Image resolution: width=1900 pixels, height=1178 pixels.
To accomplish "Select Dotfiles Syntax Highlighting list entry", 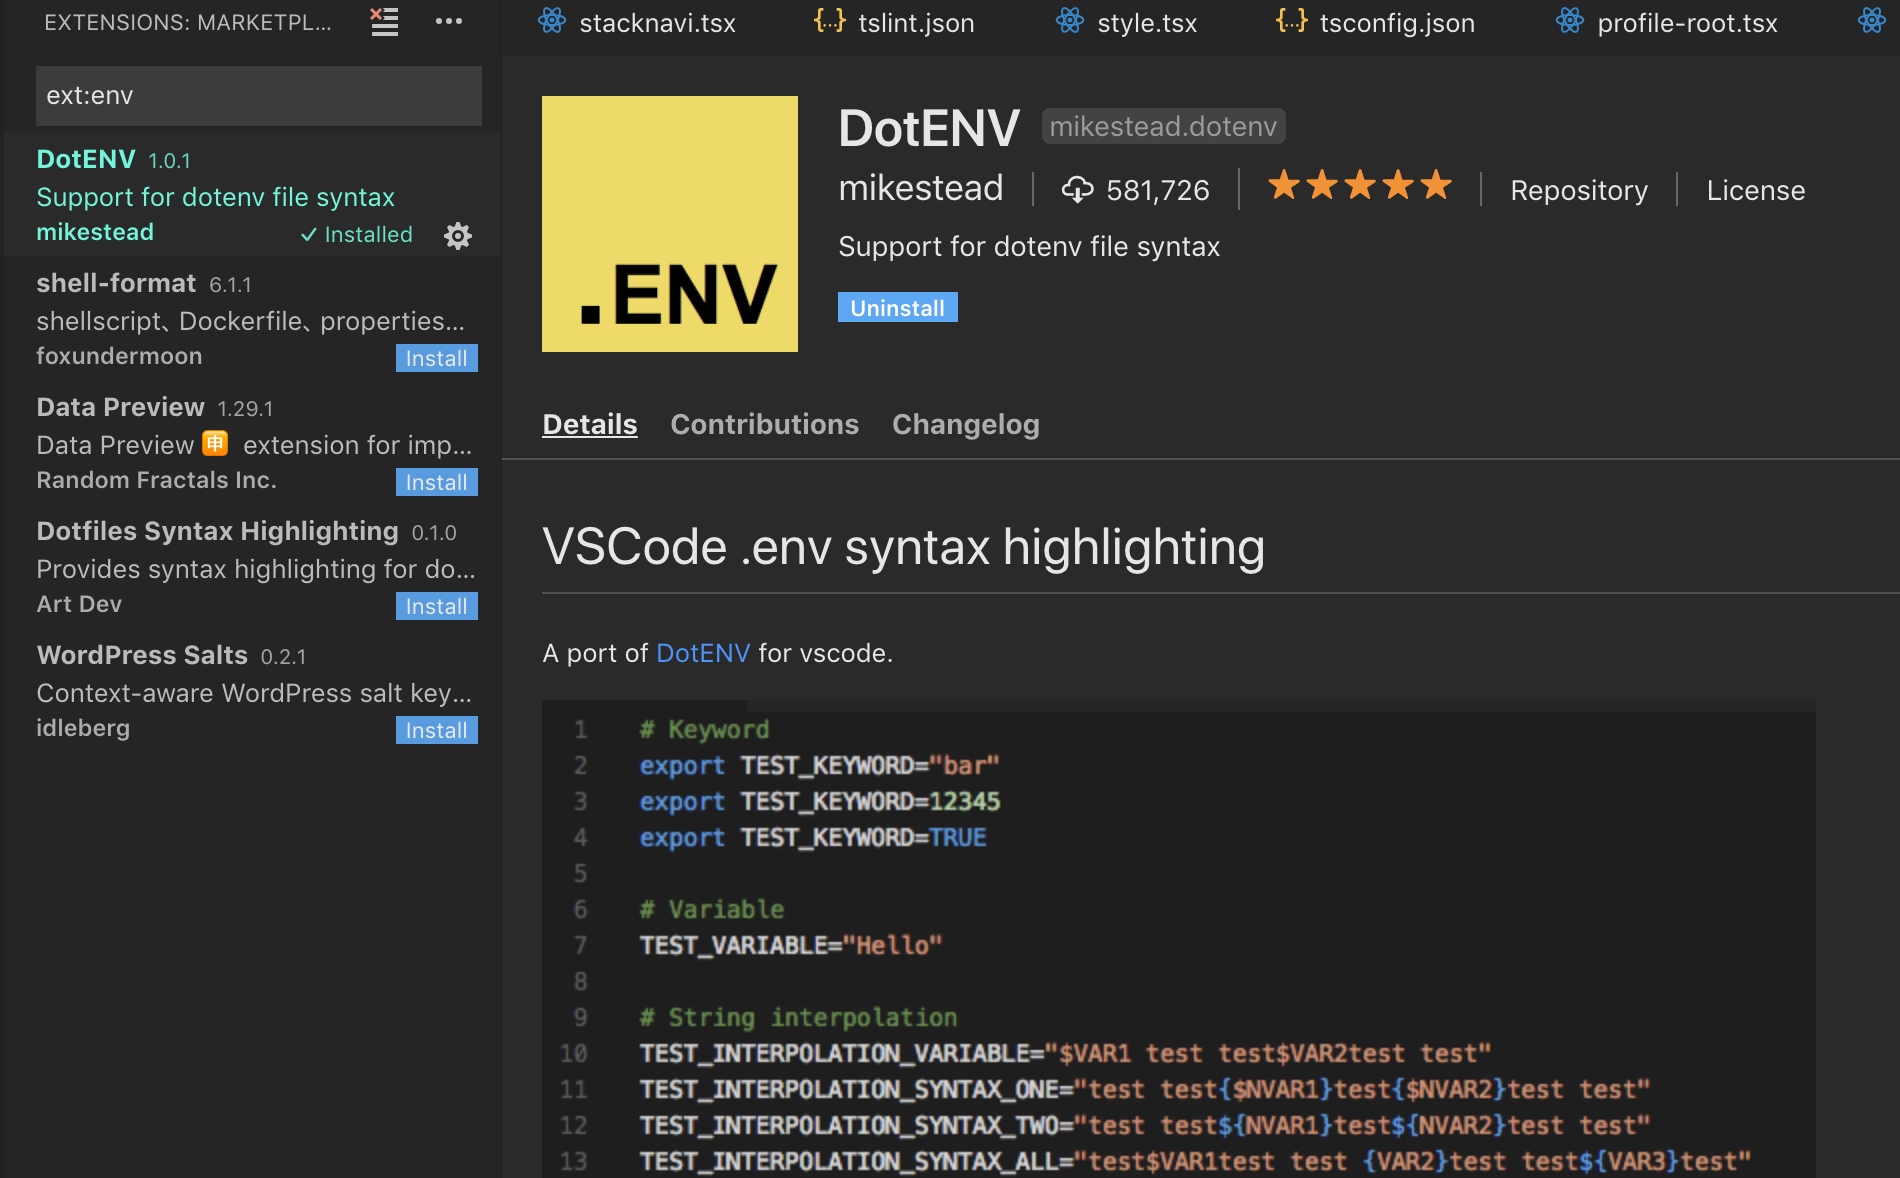I will click(x=252, y=566).
